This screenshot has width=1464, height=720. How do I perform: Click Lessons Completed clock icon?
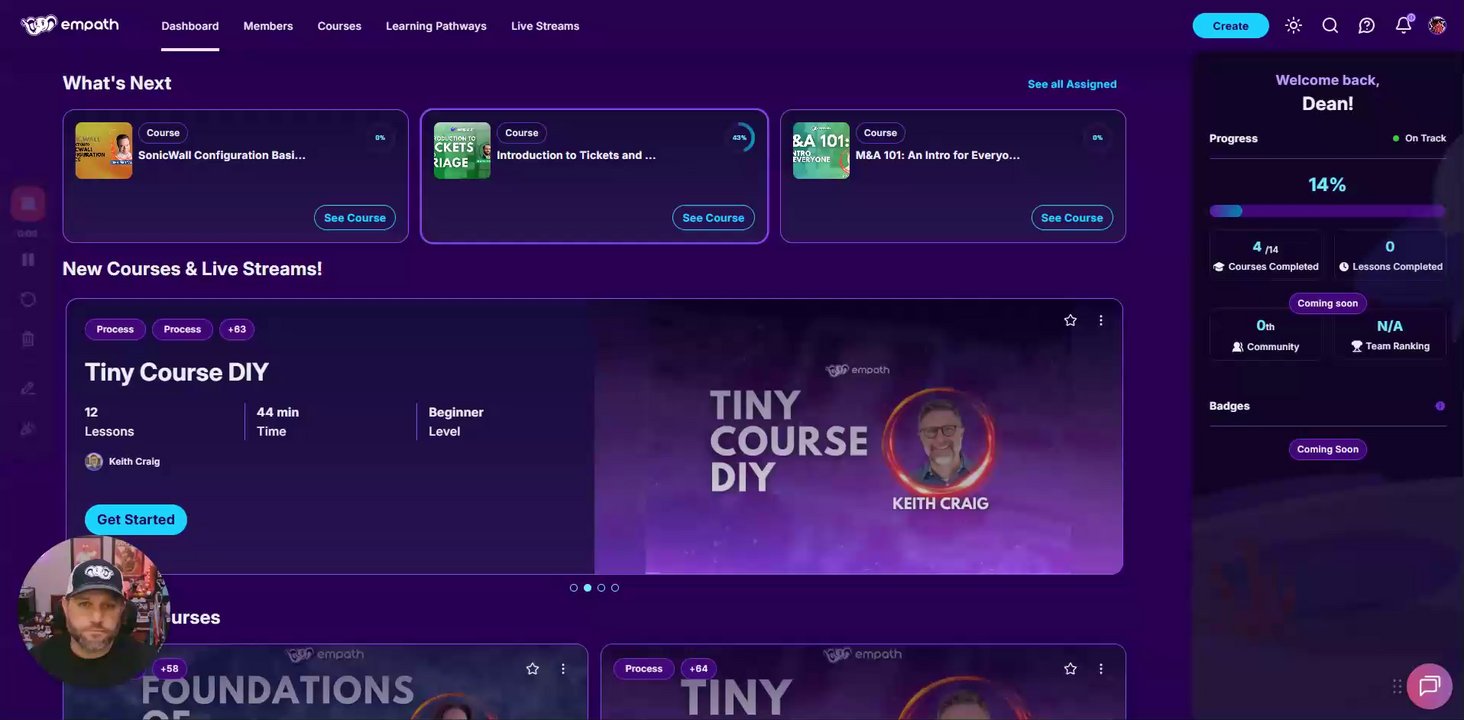[x=1344, y=267]
